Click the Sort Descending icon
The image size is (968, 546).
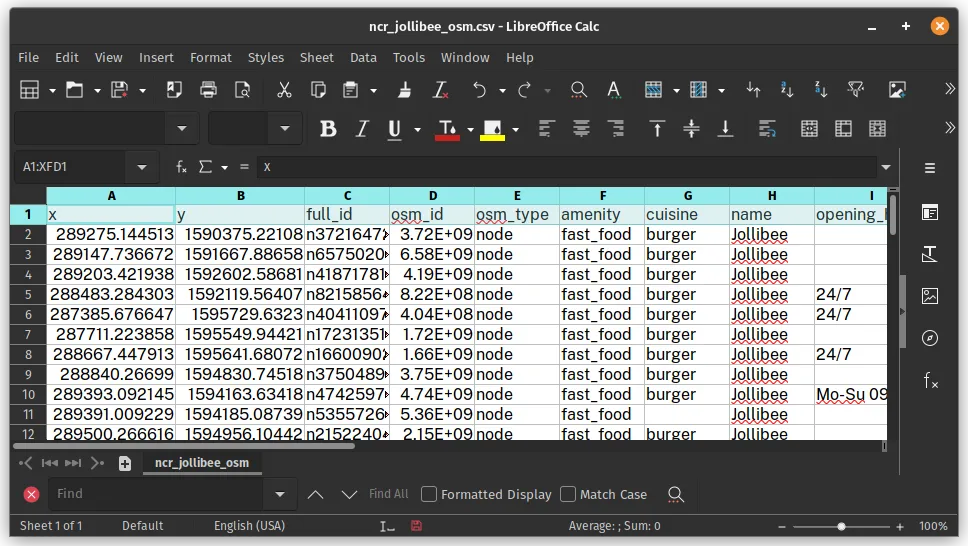point(821,90)
